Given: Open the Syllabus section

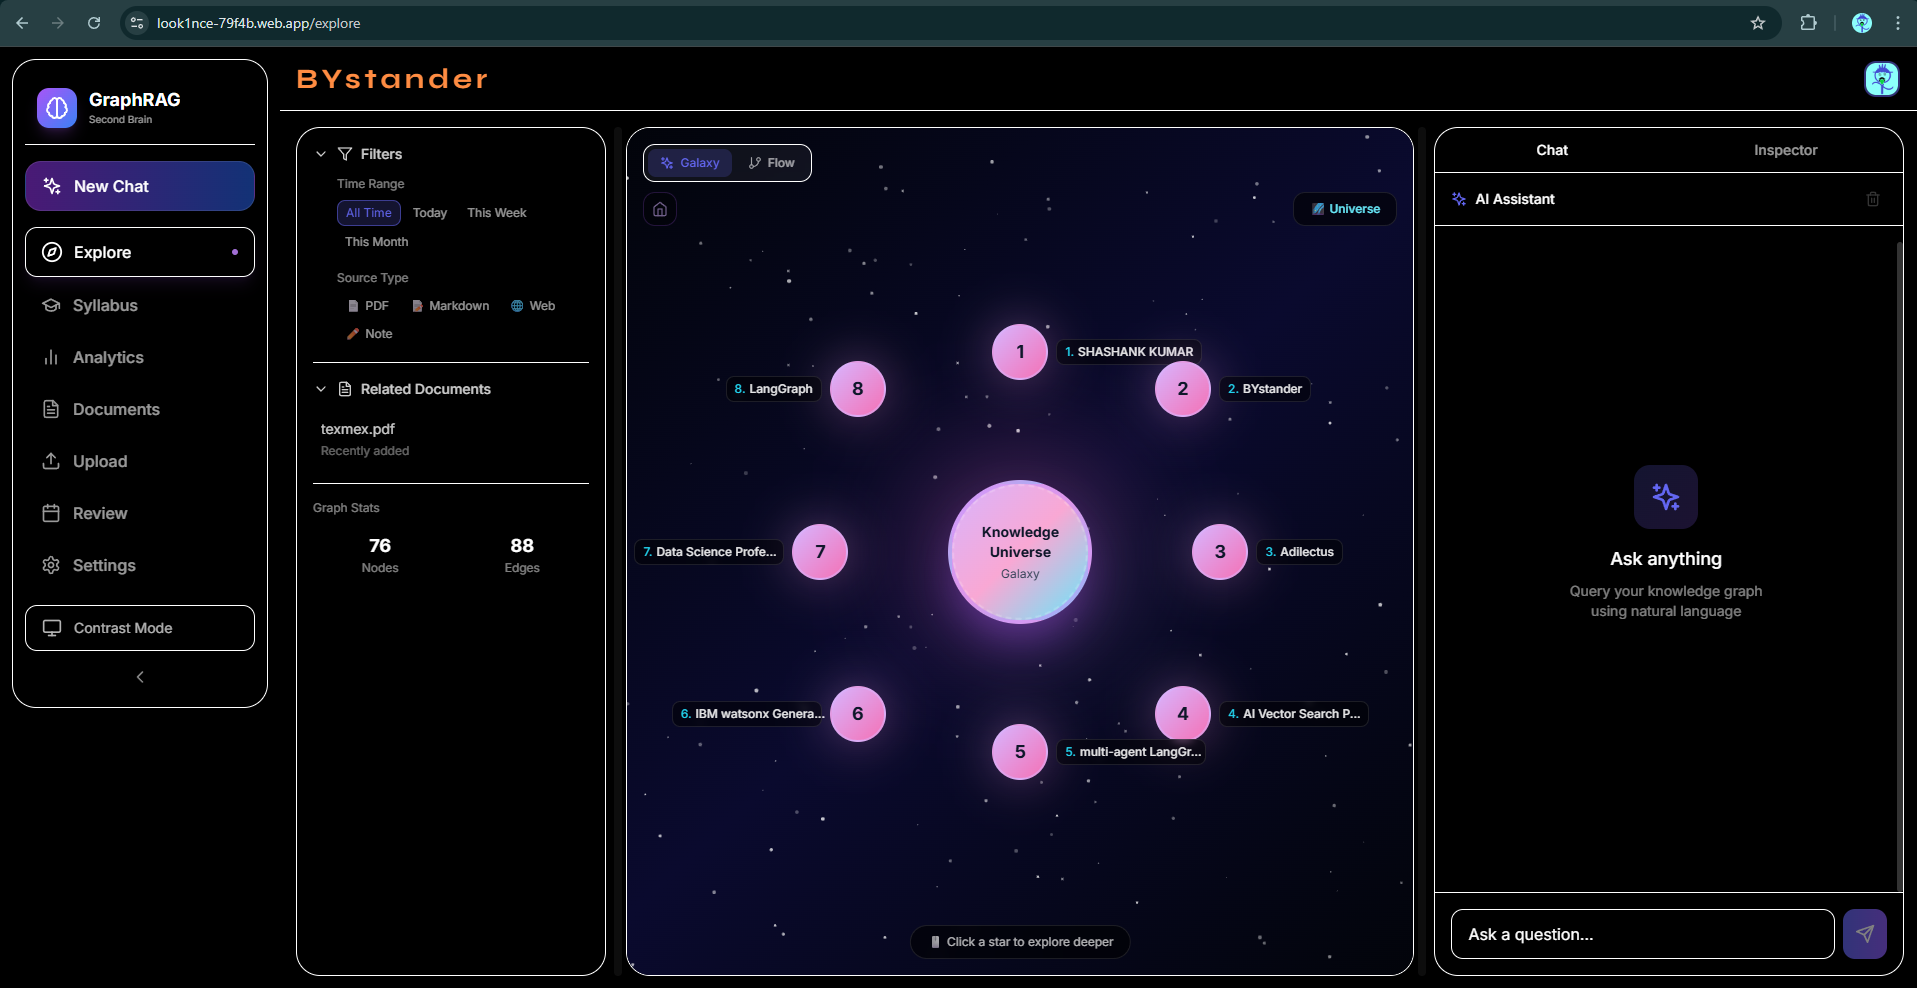Looking at the screenshot, I should coord(140,305).
